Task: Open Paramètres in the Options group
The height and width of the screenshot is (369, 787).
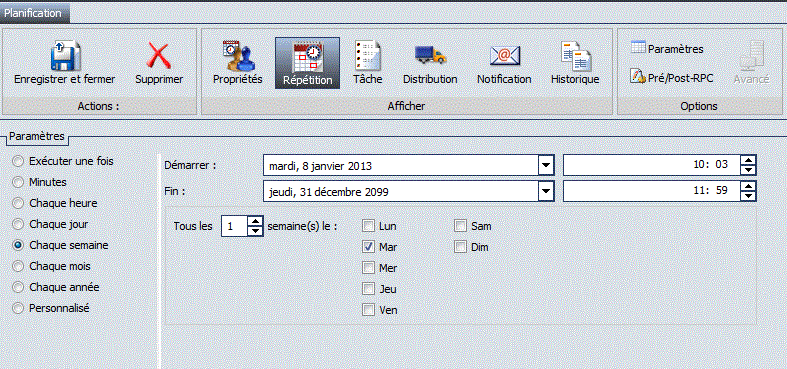Action: 667,49
